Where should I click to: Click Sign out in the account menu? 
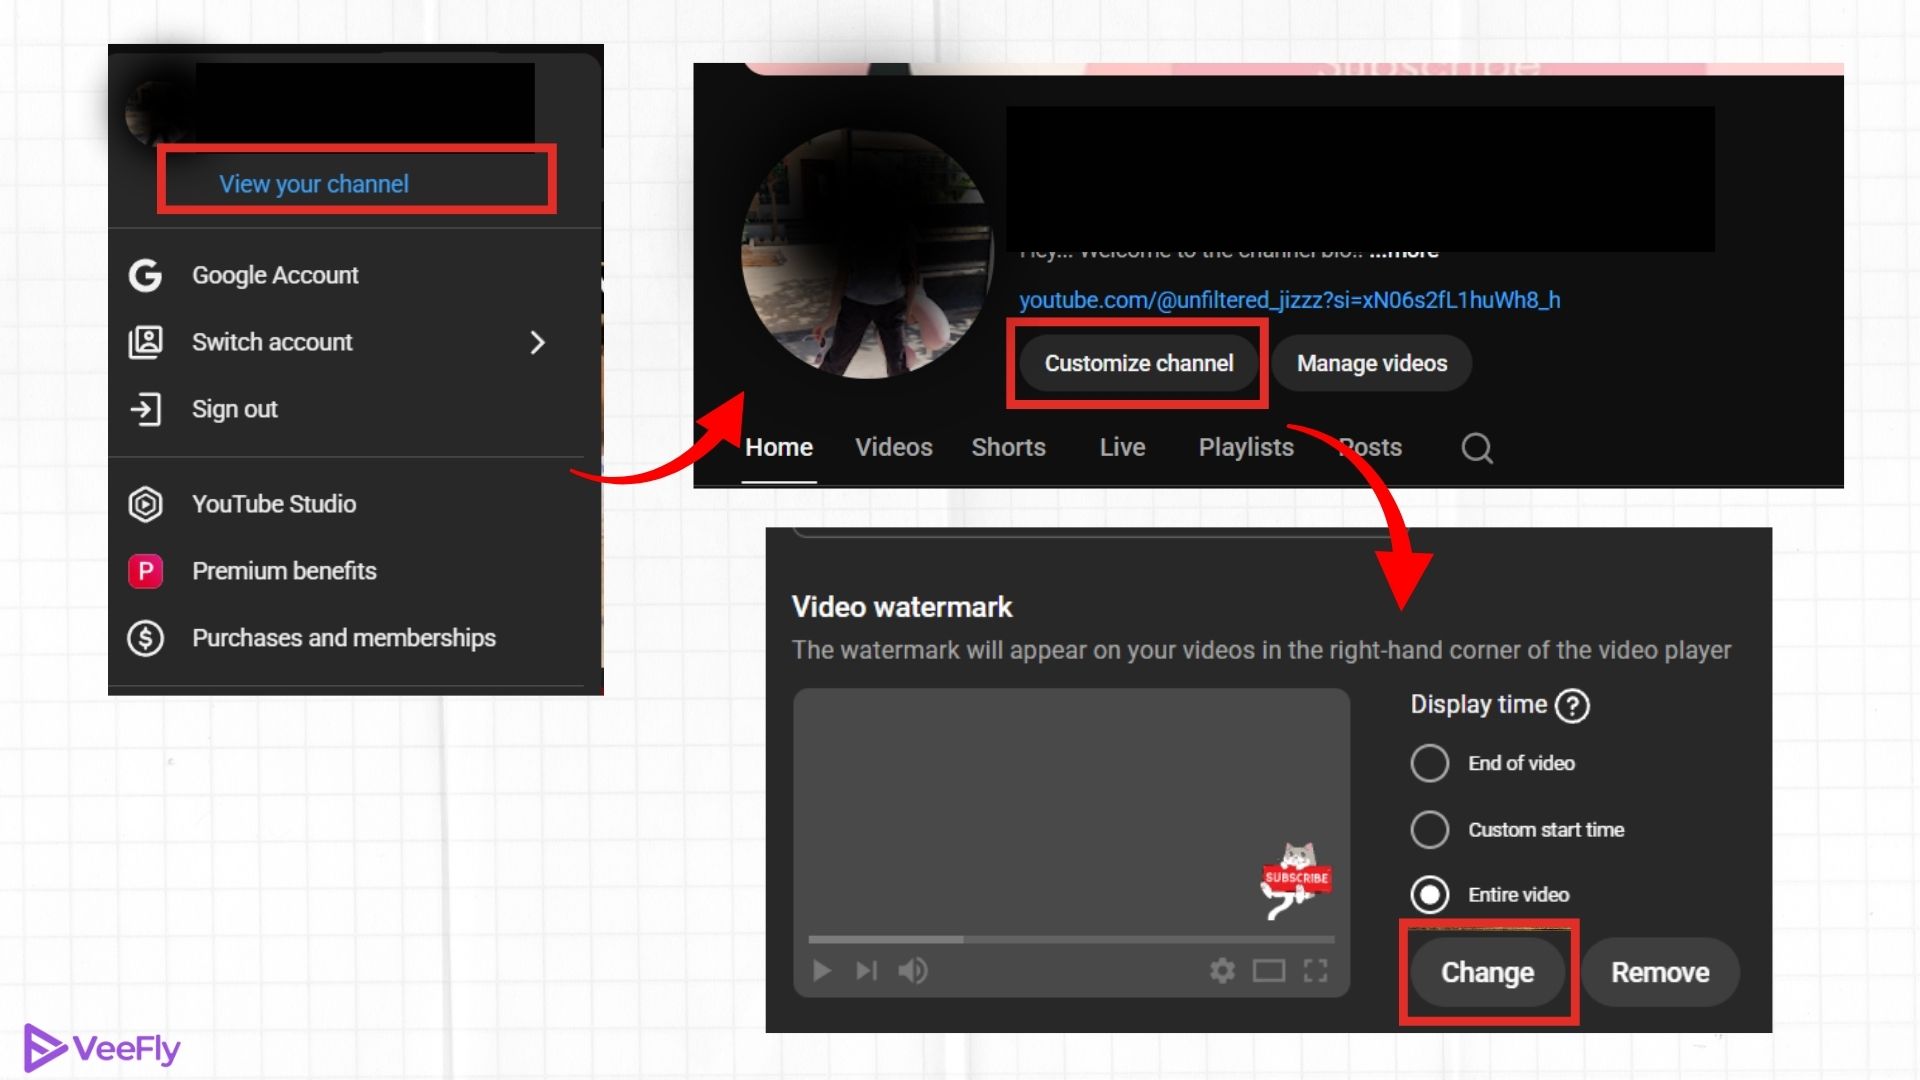[235, 408]
